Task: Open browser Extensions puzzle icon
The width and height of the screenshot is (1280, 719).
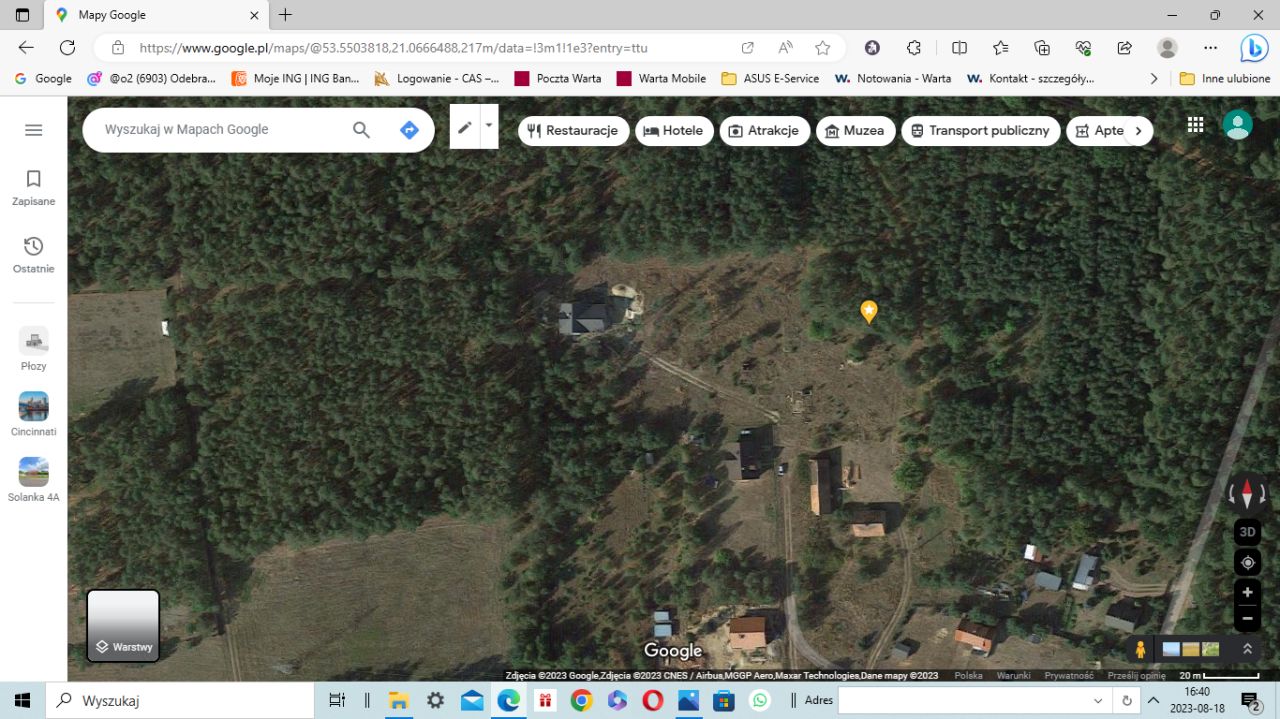Action: click(x=914, y=47)
